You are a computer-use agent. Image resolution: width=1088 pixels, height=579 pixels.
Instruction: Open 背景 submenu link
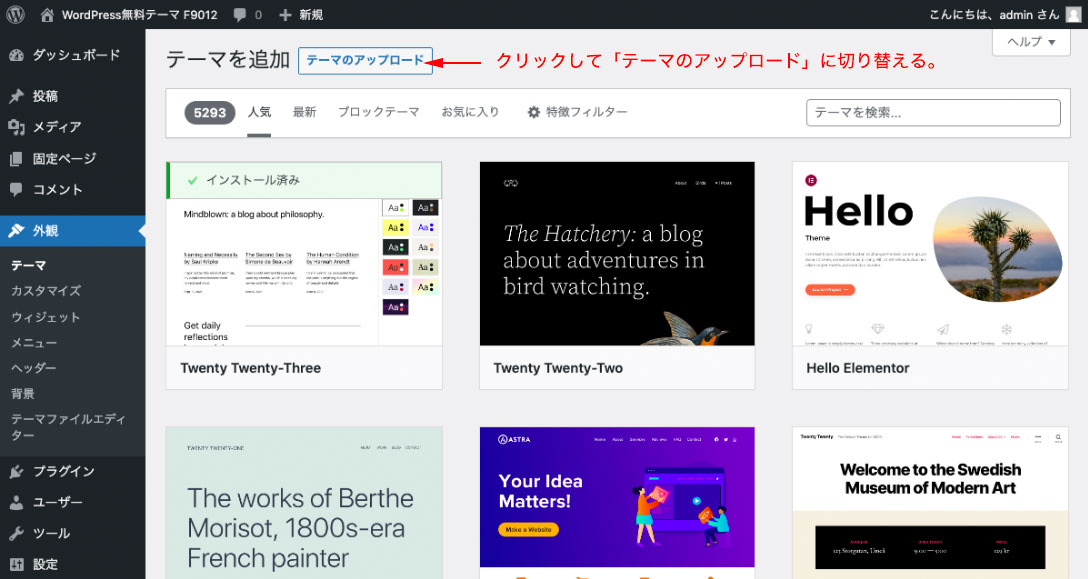click(23, 394)
